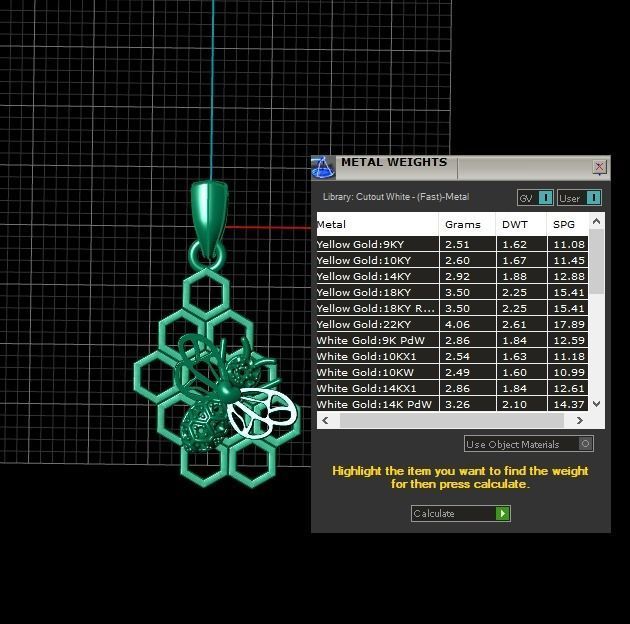Select the White Gold:10KW row
This screenshot has height=624, width=630.
452,372
